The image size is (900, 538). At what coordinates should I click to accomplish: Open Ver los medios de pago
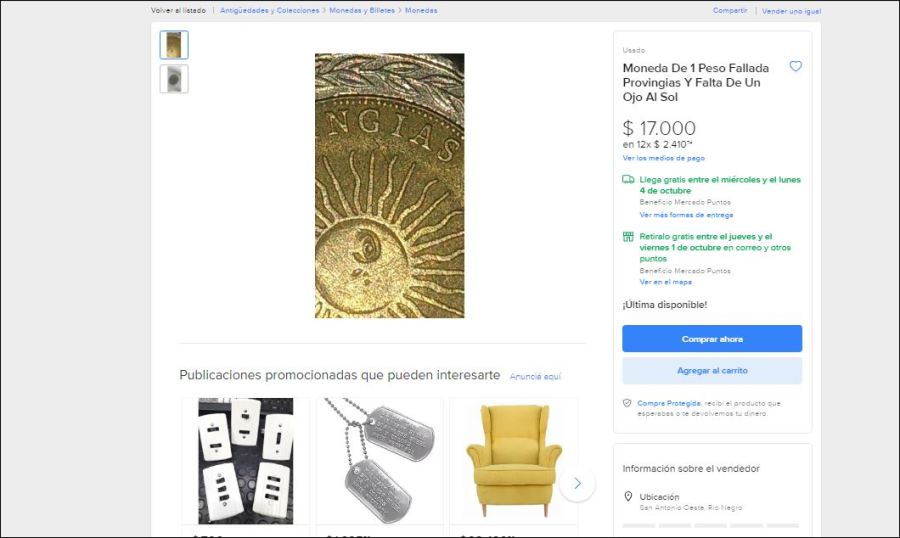tap(663, 158)
